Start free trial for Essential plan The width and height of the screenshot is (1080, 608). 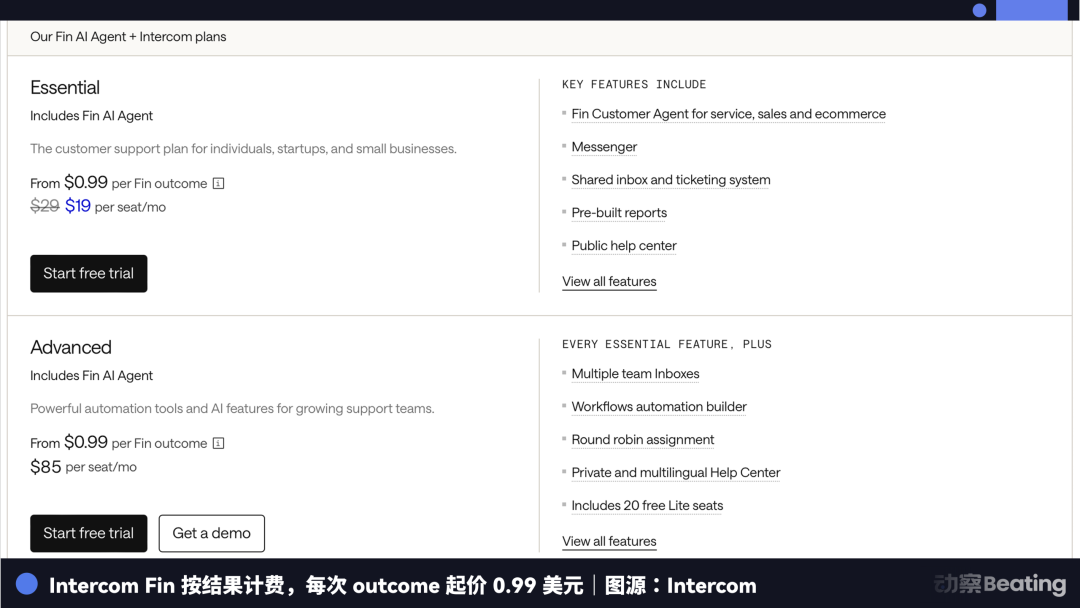(x=89, y=273)
